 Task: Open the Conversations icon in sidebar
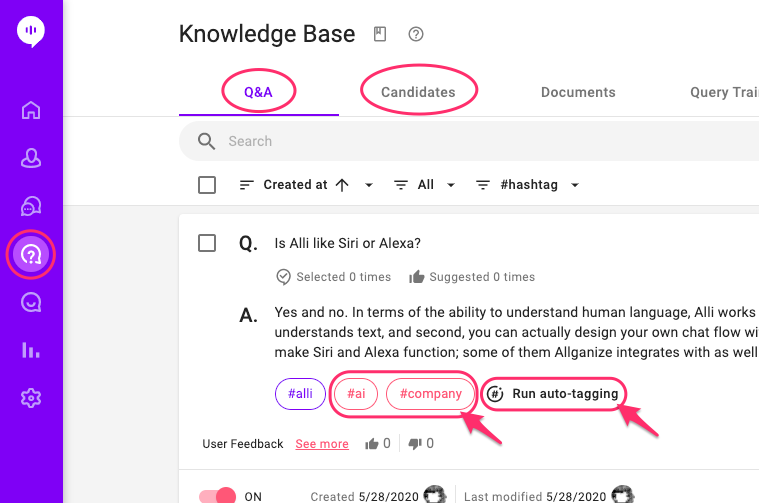[x=31, y=206]
